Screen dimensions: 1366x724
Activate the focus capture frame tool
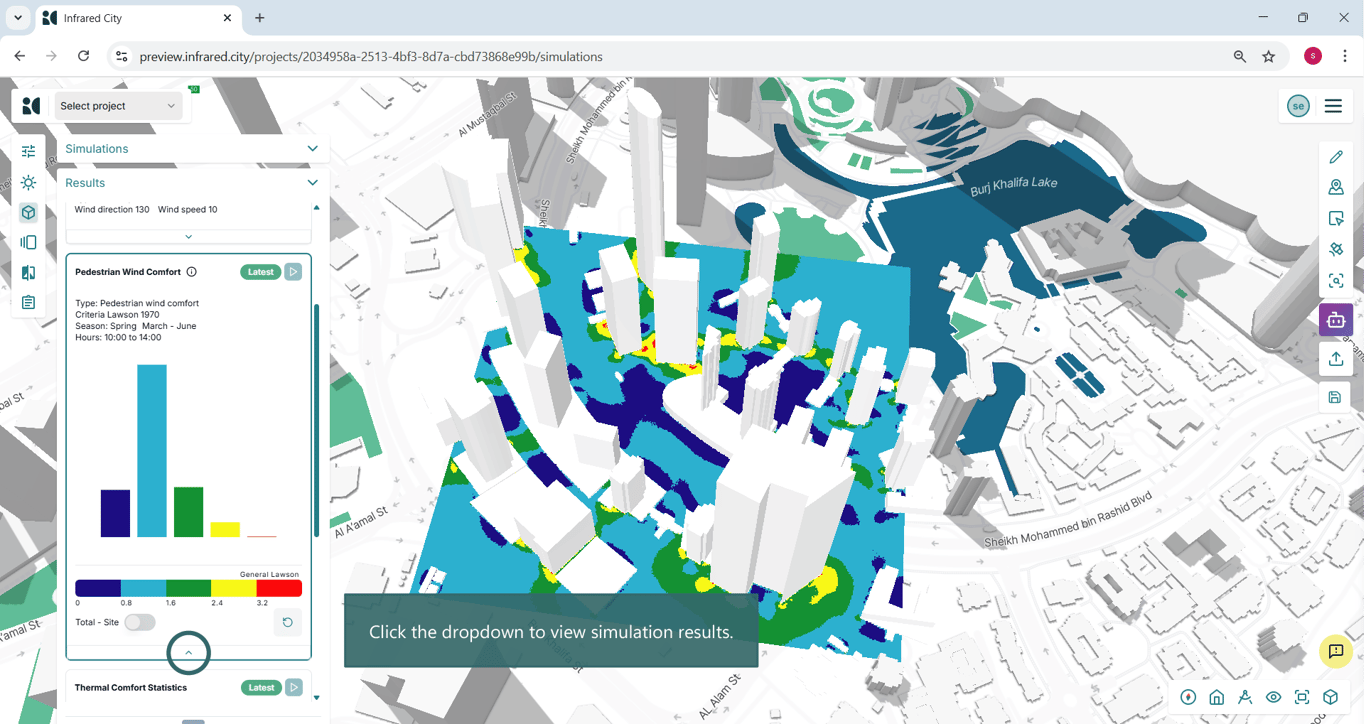point(1336,281)
